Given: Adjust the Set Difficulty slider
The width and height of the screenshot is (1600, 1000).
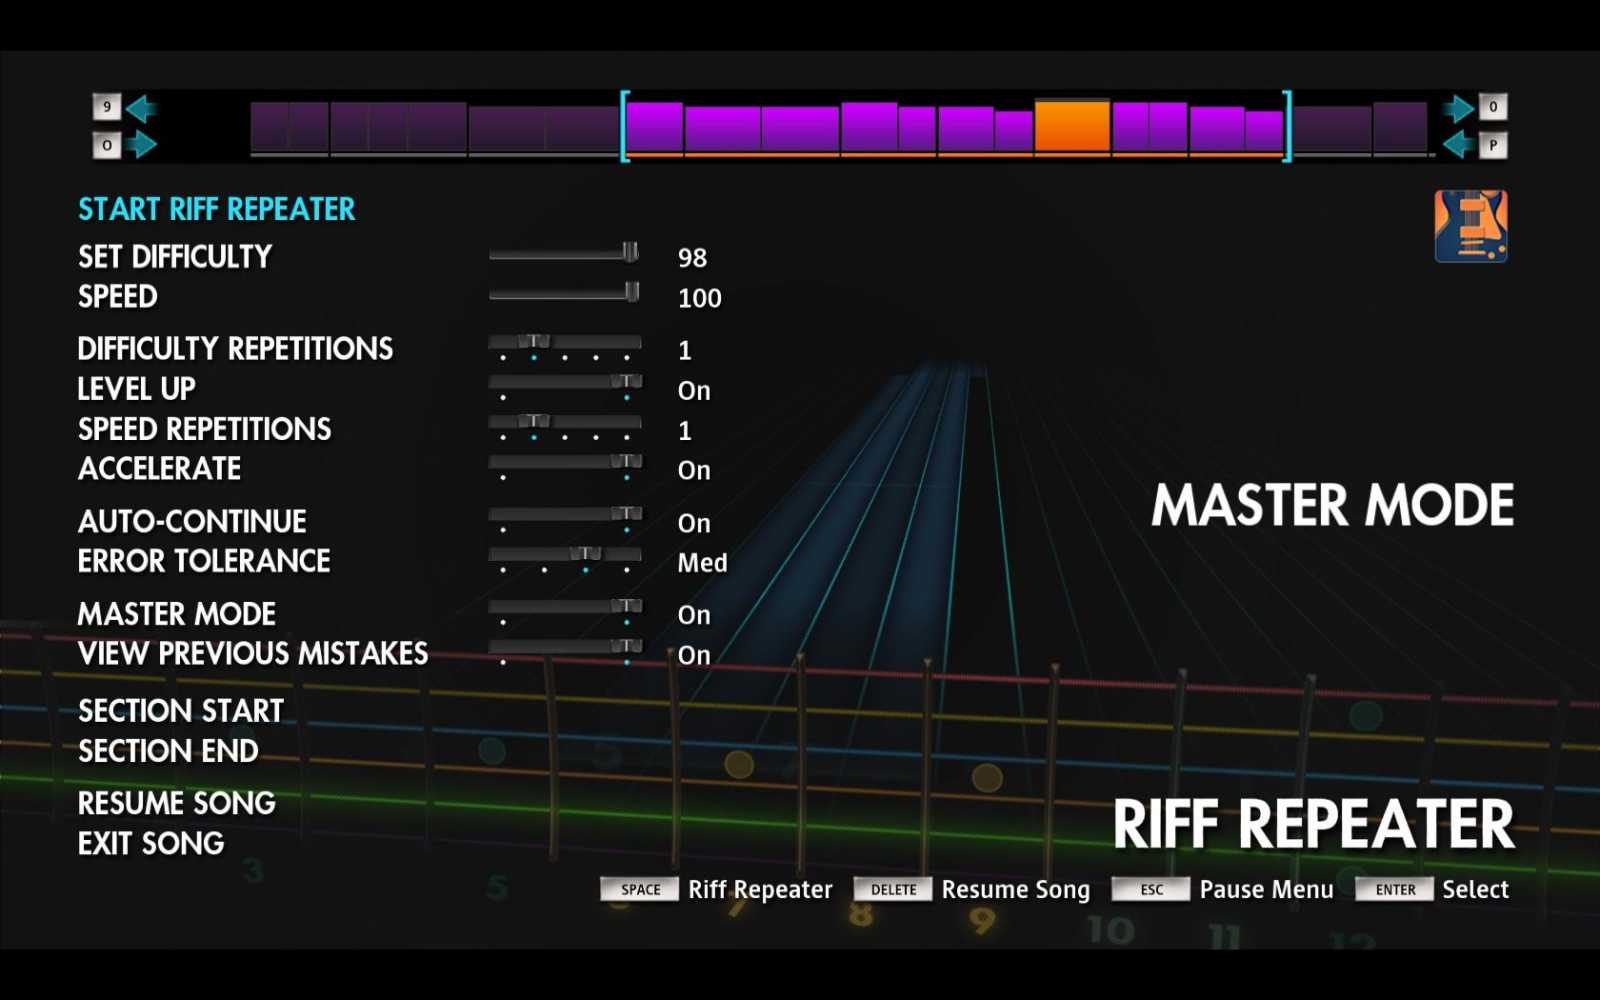Looking at the screenshot, I should (x=565, y=253).
